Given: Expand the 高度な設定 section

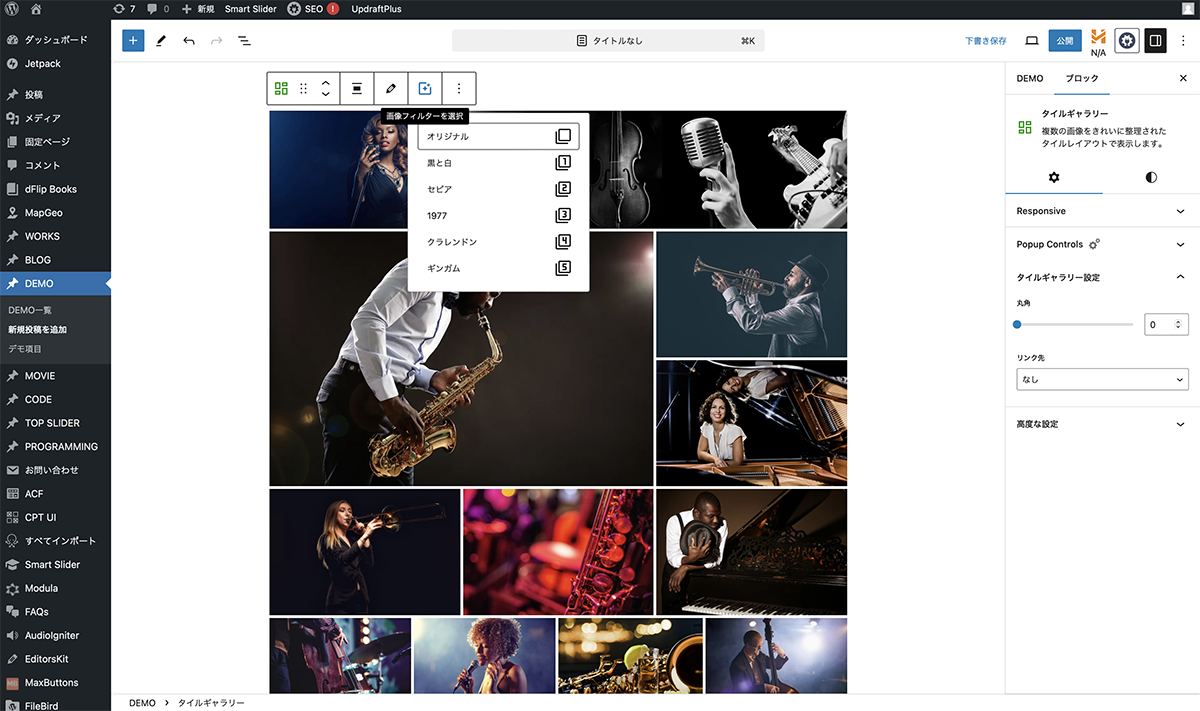Looking at the screenshot, I should 1101,424.
